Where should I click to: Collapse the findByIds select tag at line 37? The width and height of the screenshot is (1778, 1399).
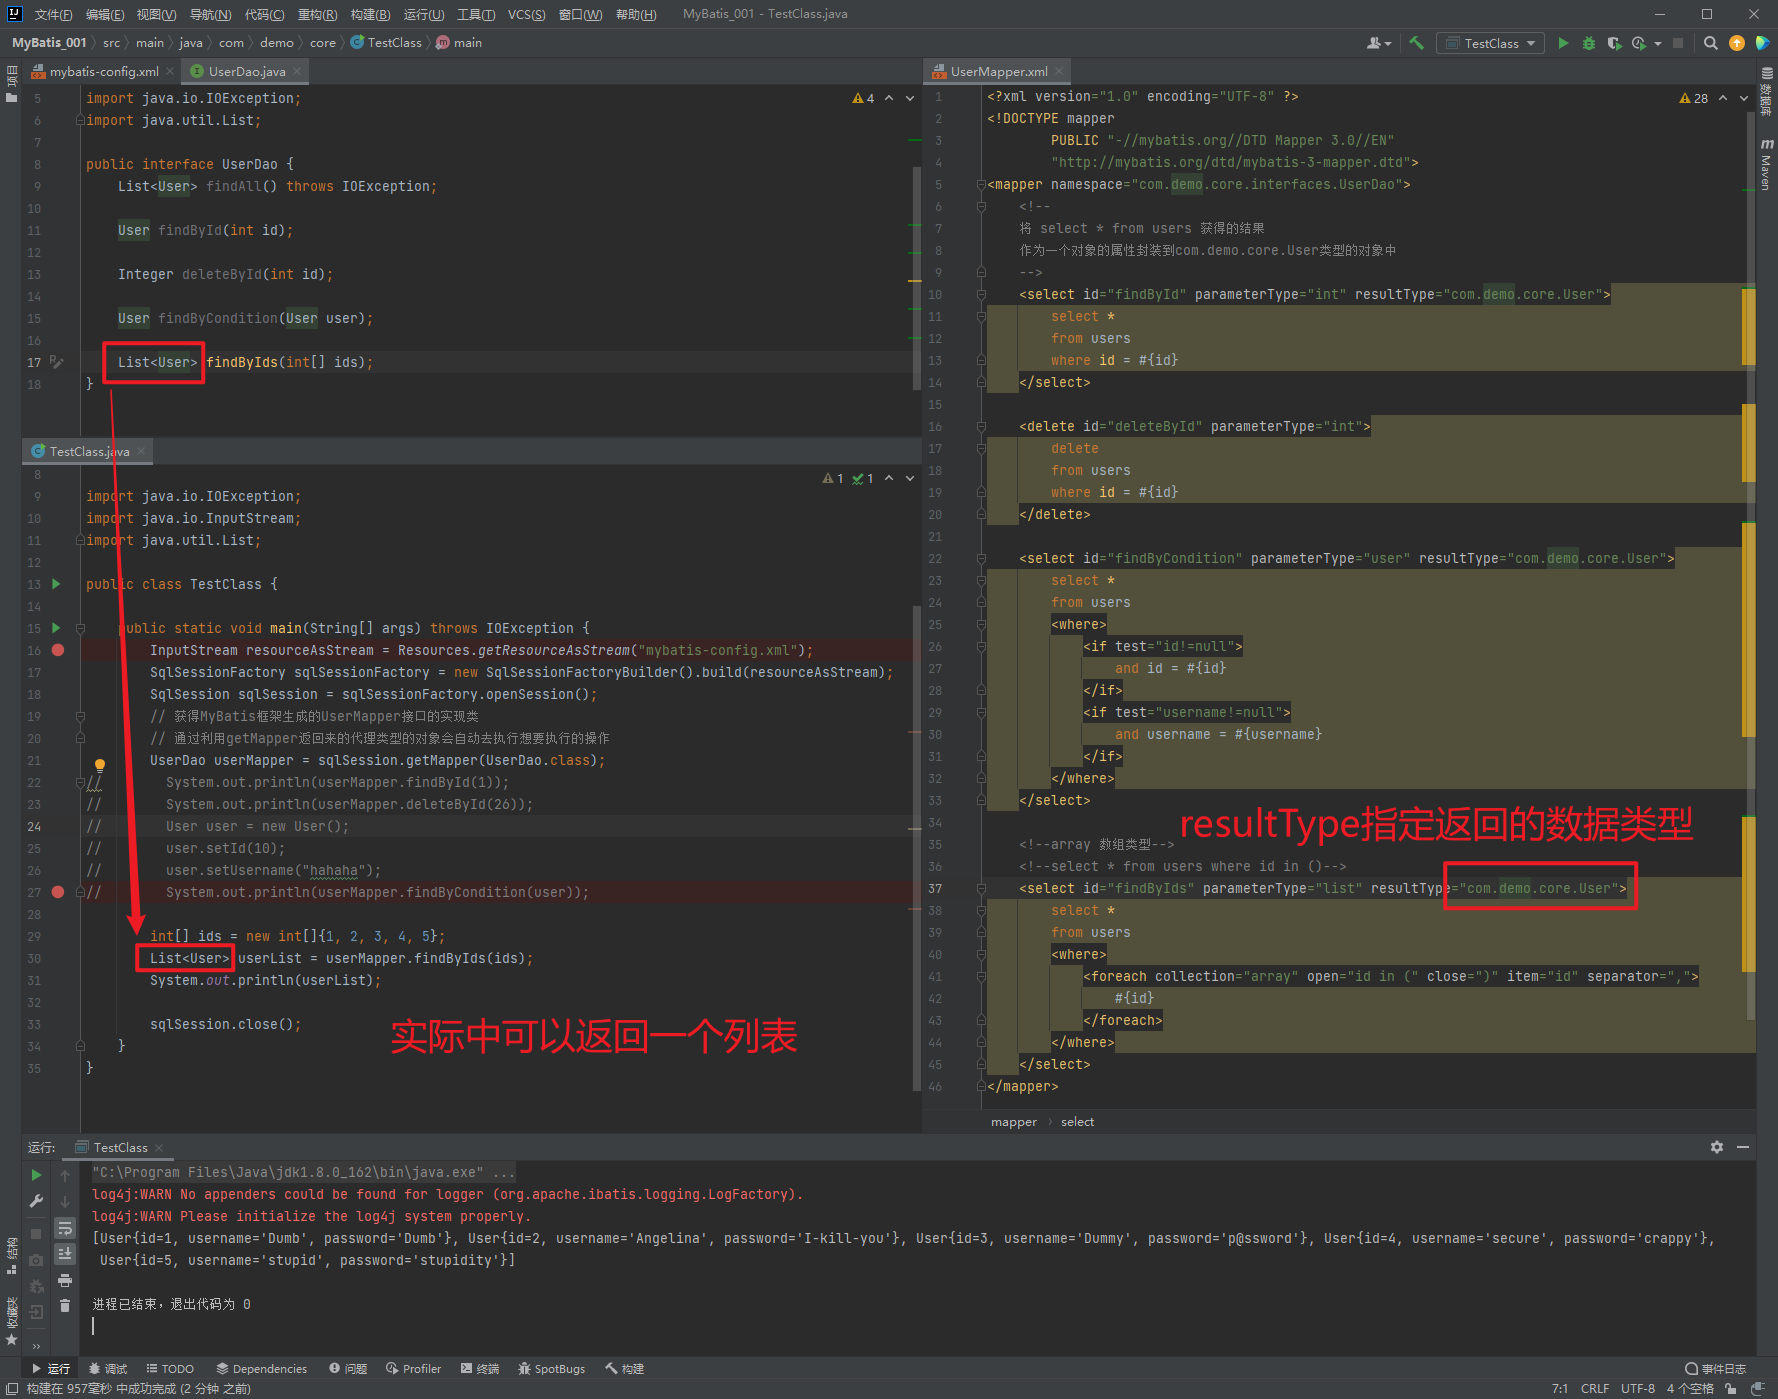981,888
